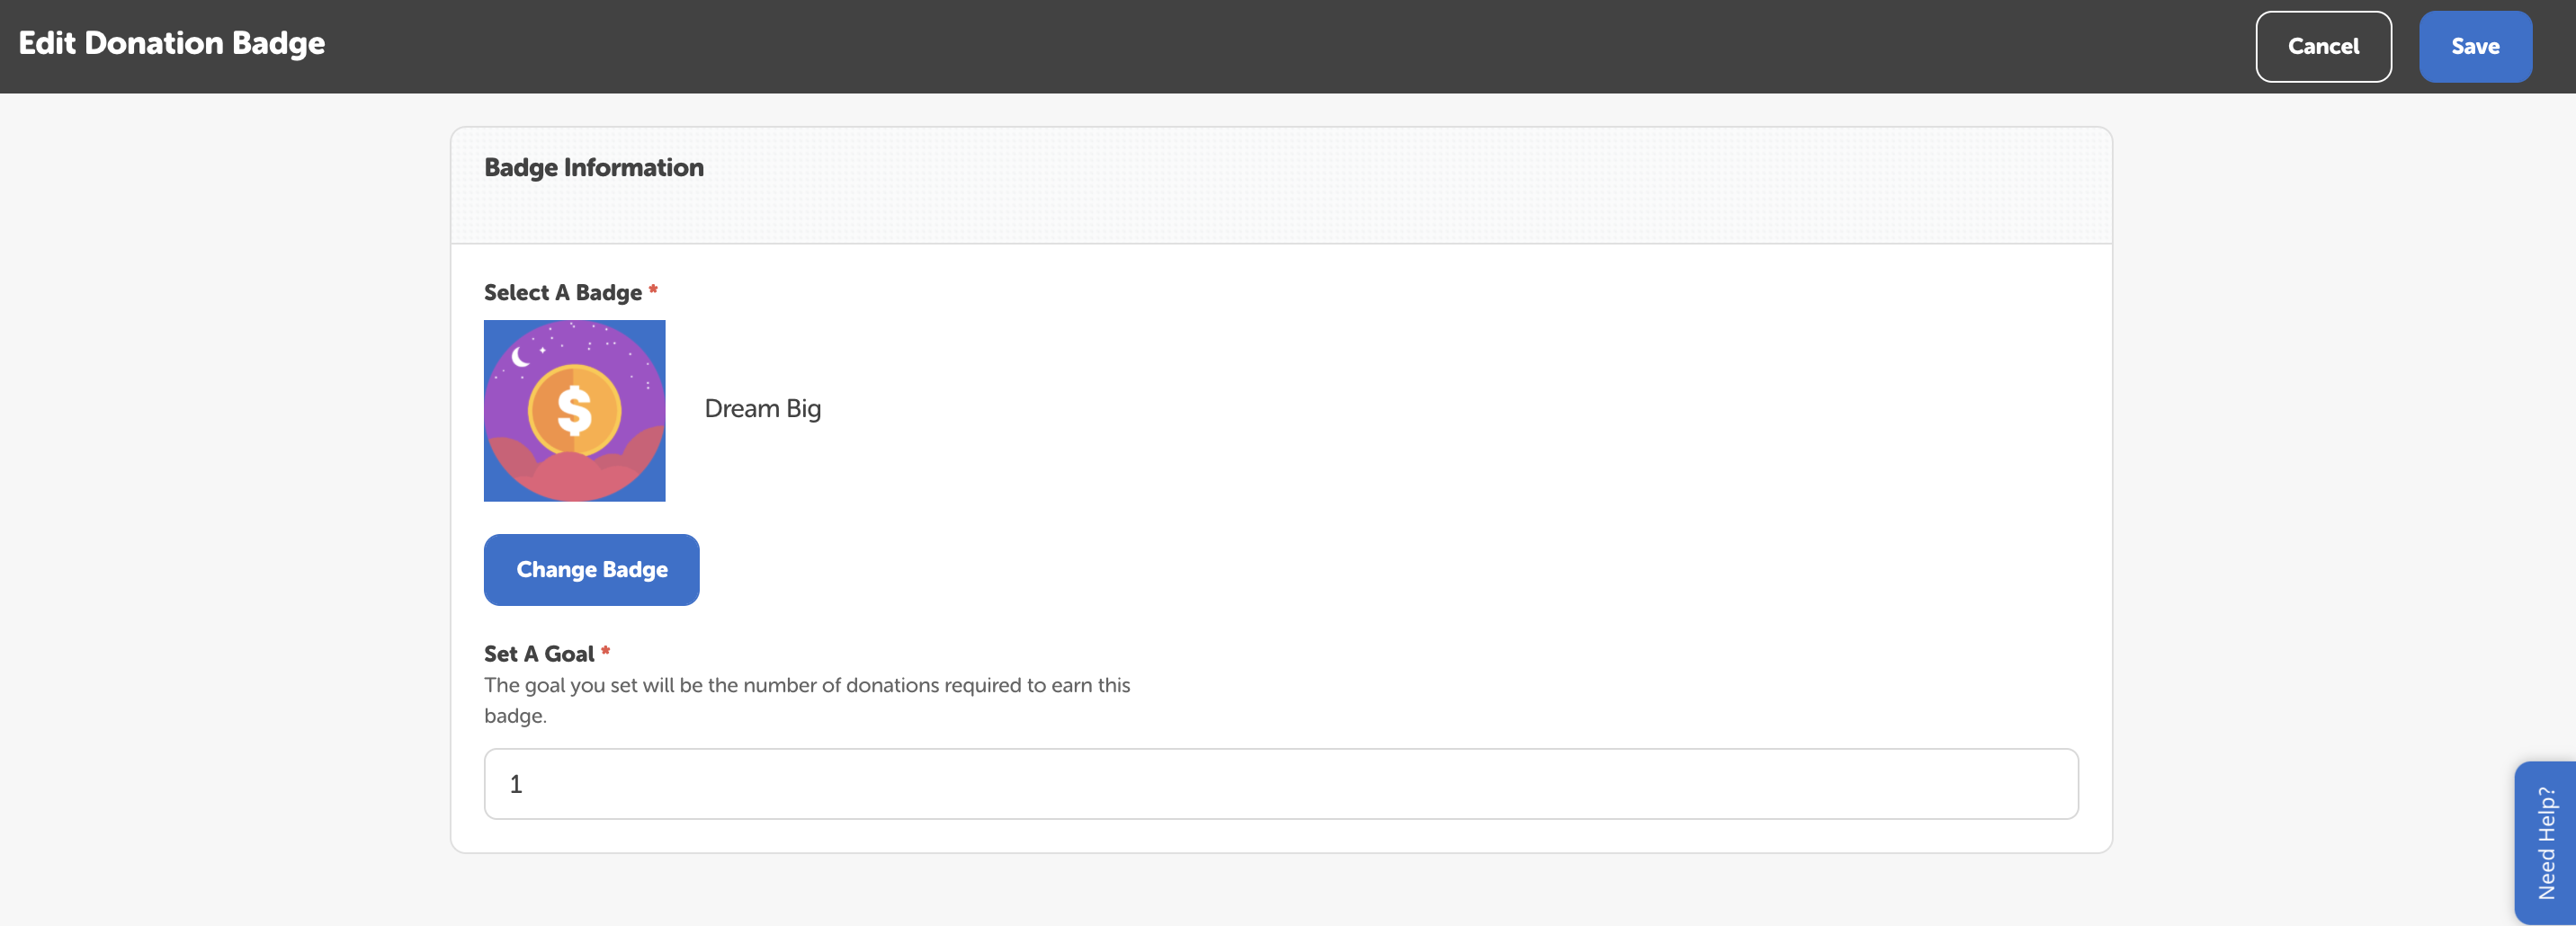Click the Dream Big badge image
Viewport: 2576px width, 926px height.
point(574,410)
